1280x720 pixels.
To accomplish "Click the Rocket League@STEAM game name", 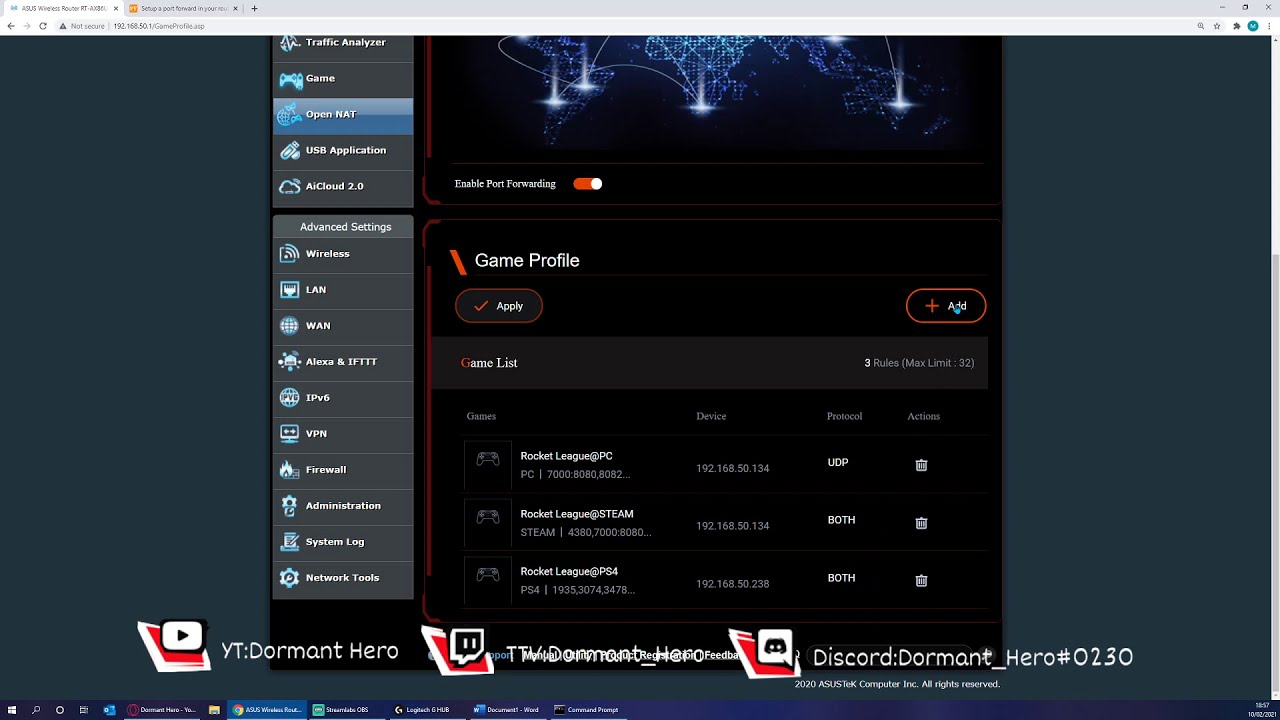I will coord(577,514).
